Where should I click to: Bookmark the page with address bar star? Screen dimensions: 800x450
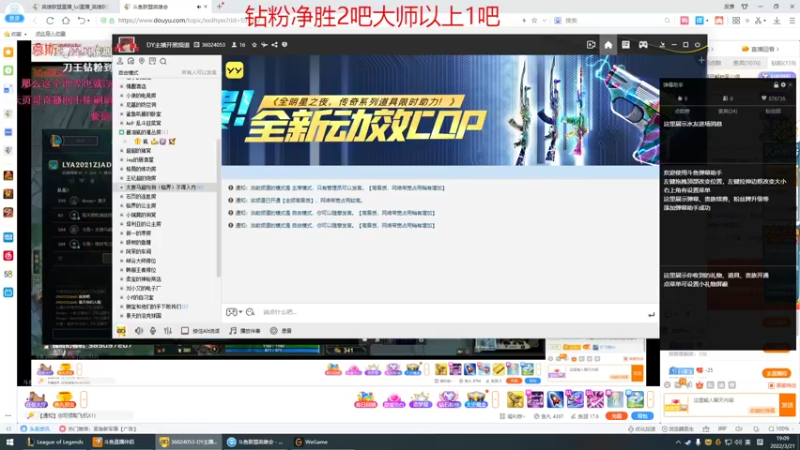pos(534,20)
